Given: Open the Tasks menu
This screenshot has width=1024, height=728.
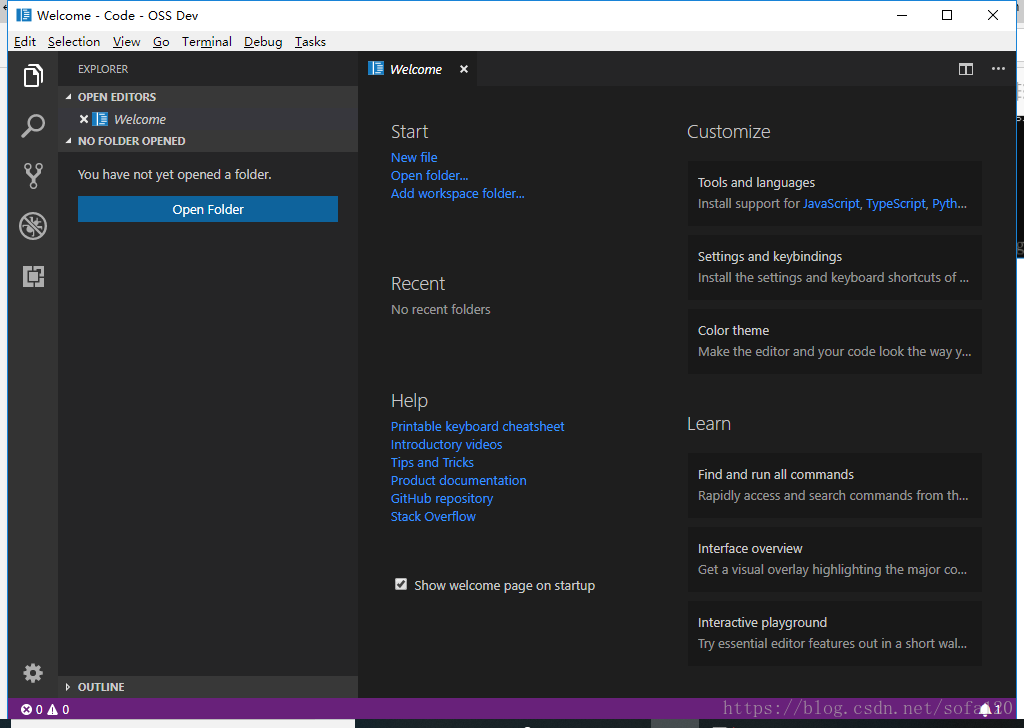Looking at the screenshot, I should tap(310, 42).
